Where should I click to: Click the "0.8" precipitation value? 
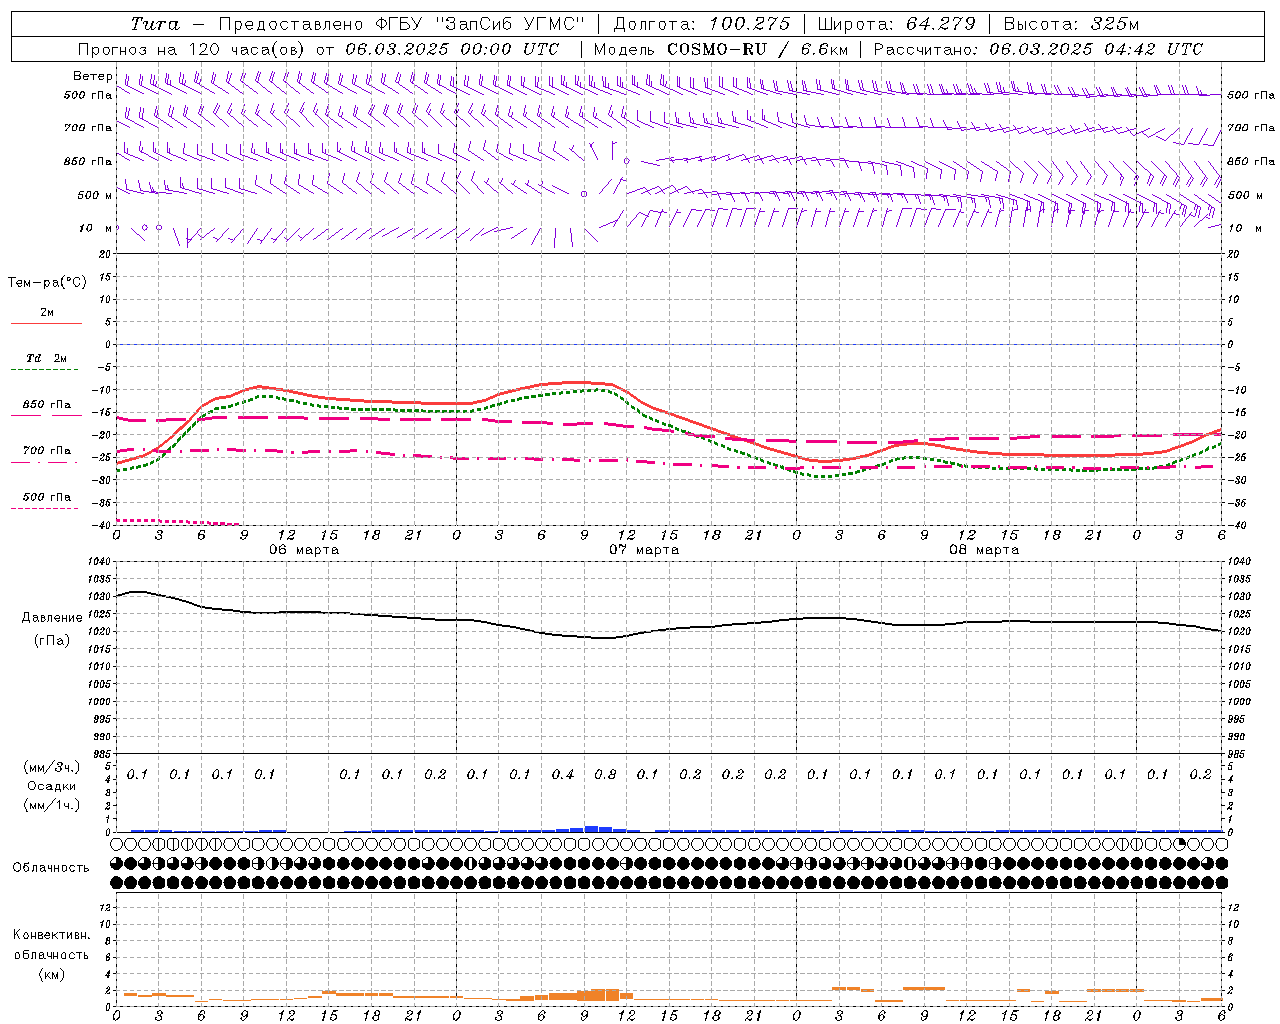point(605,774)
